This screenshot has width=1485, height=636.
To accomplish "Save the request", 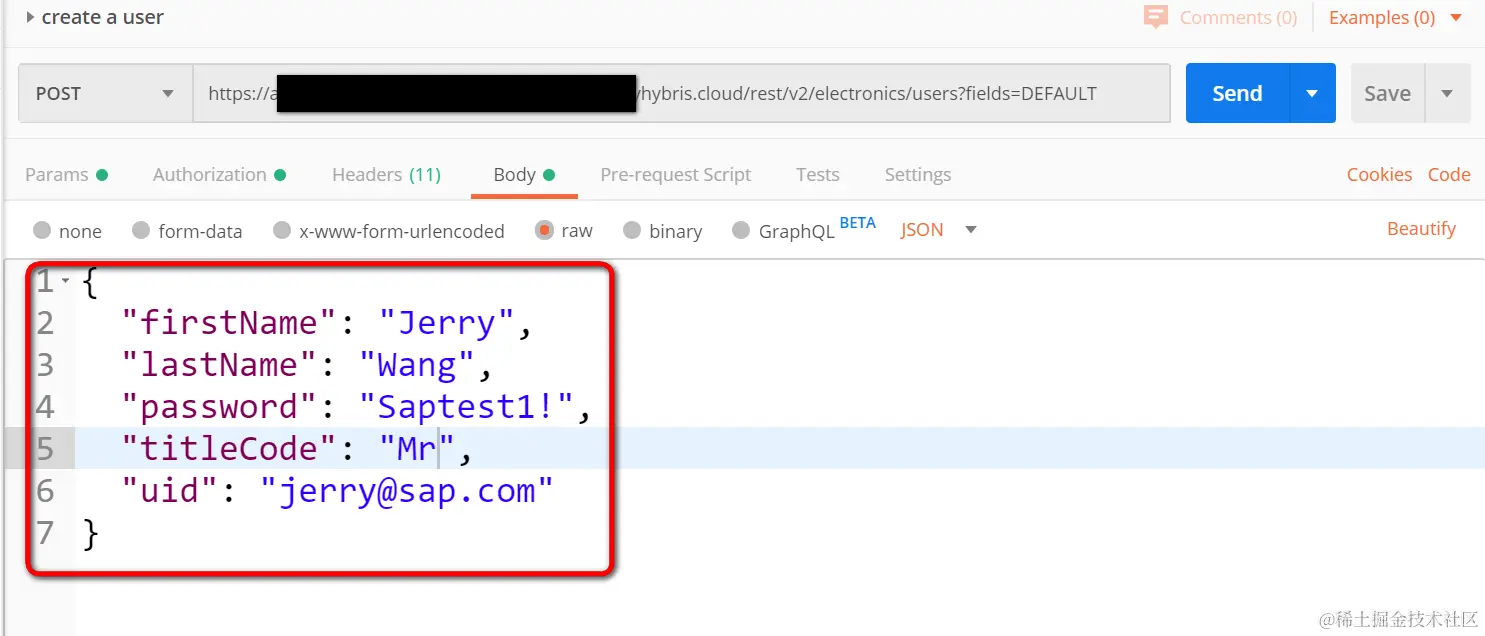I will [1386, 93].
